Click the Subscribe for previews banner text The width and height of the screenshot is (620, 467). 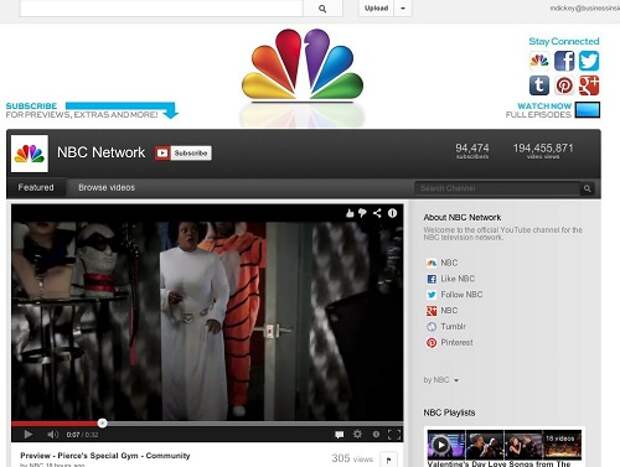pos(81,110)
